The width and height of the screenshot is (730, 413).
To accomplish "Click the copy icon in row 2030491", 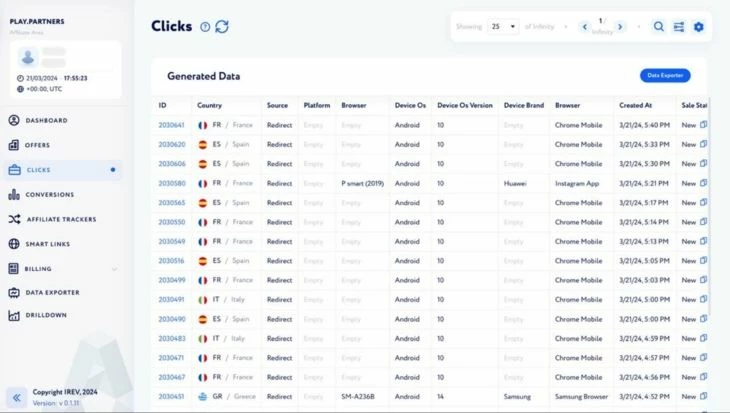I will tap(703, 299).
